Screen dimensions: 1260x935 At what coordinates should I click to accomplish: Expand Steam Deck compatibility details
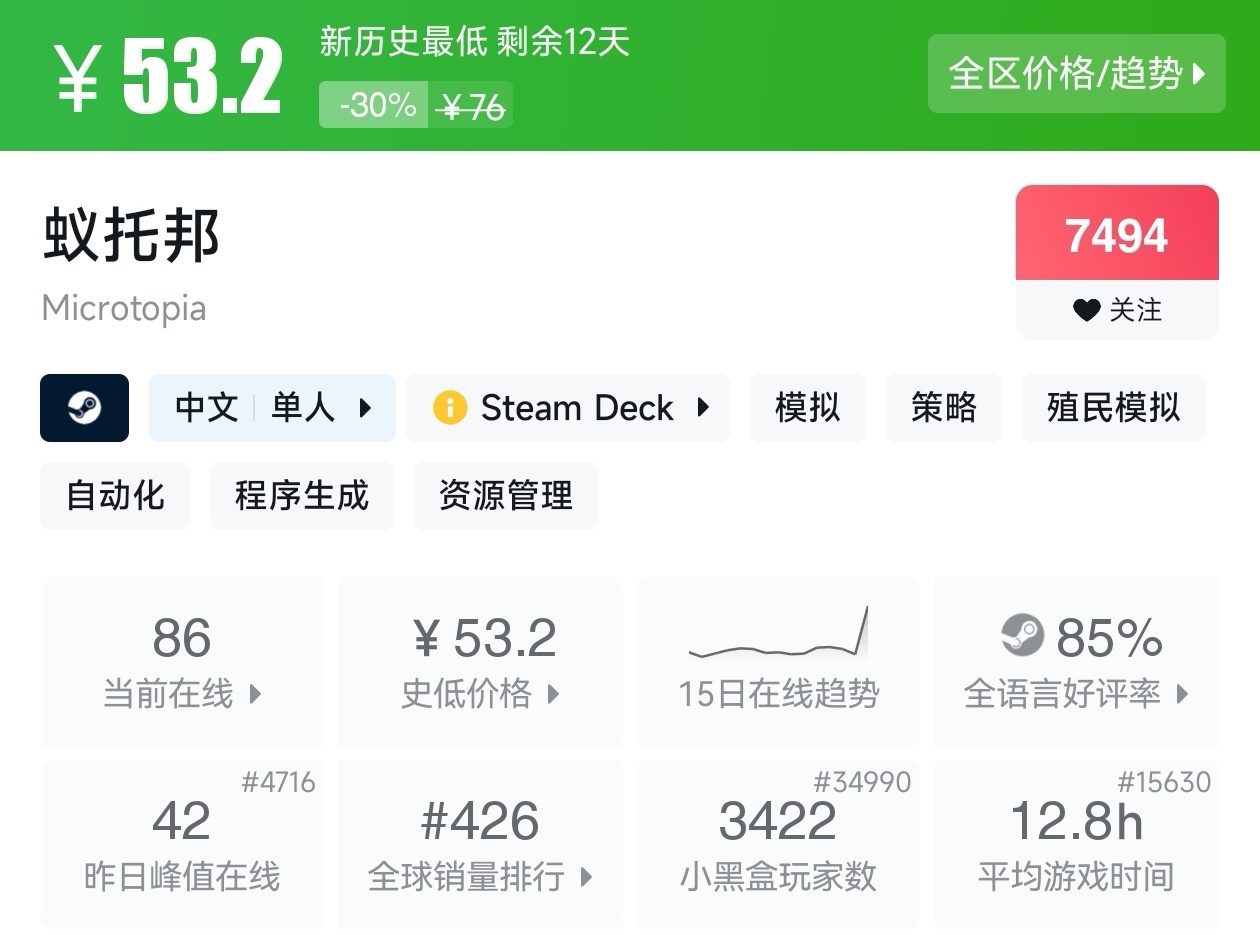click(568, 408)
